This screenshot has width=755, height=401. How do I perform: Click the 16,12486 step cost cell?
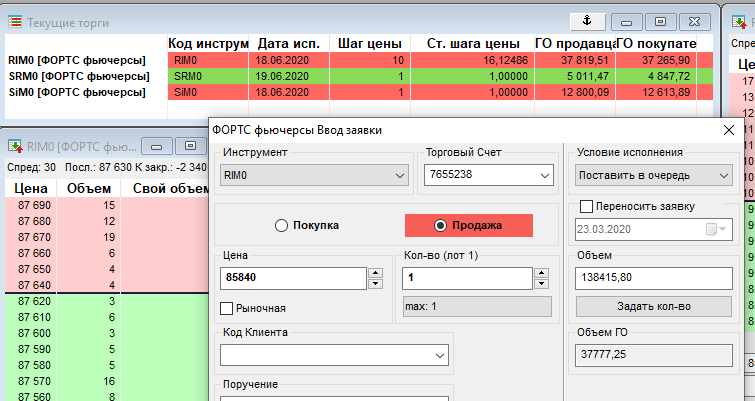pos(472,61)
